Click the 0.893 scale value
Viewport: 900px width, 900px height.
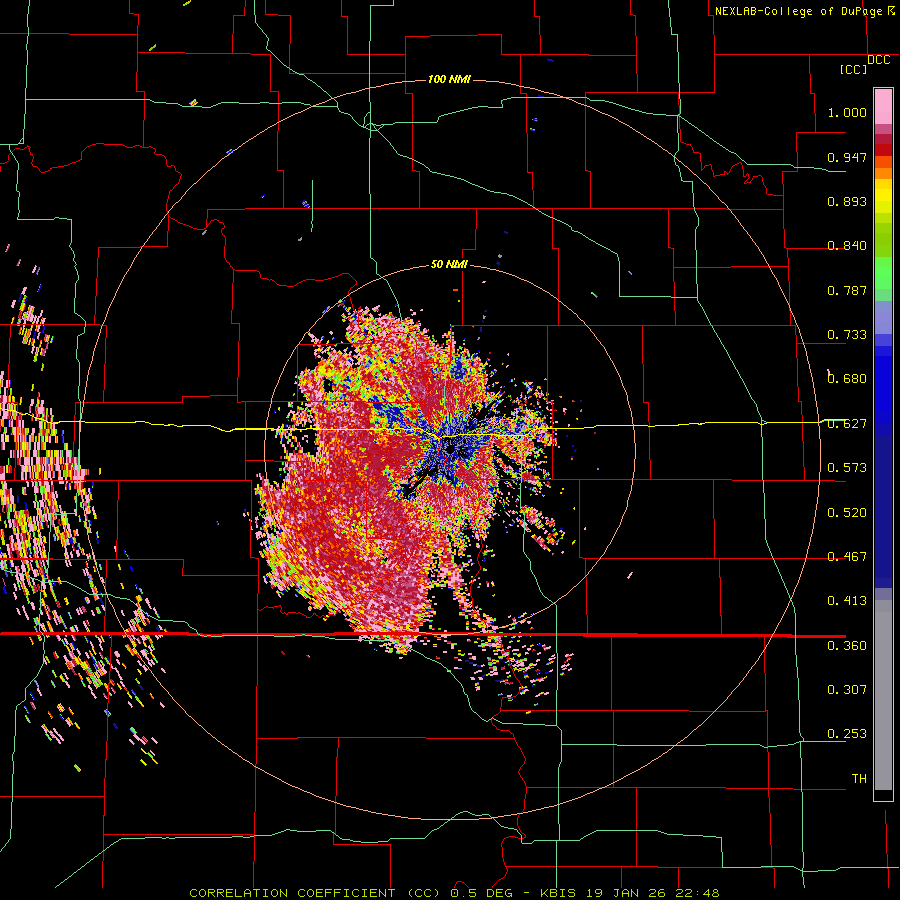pos(847,201)
